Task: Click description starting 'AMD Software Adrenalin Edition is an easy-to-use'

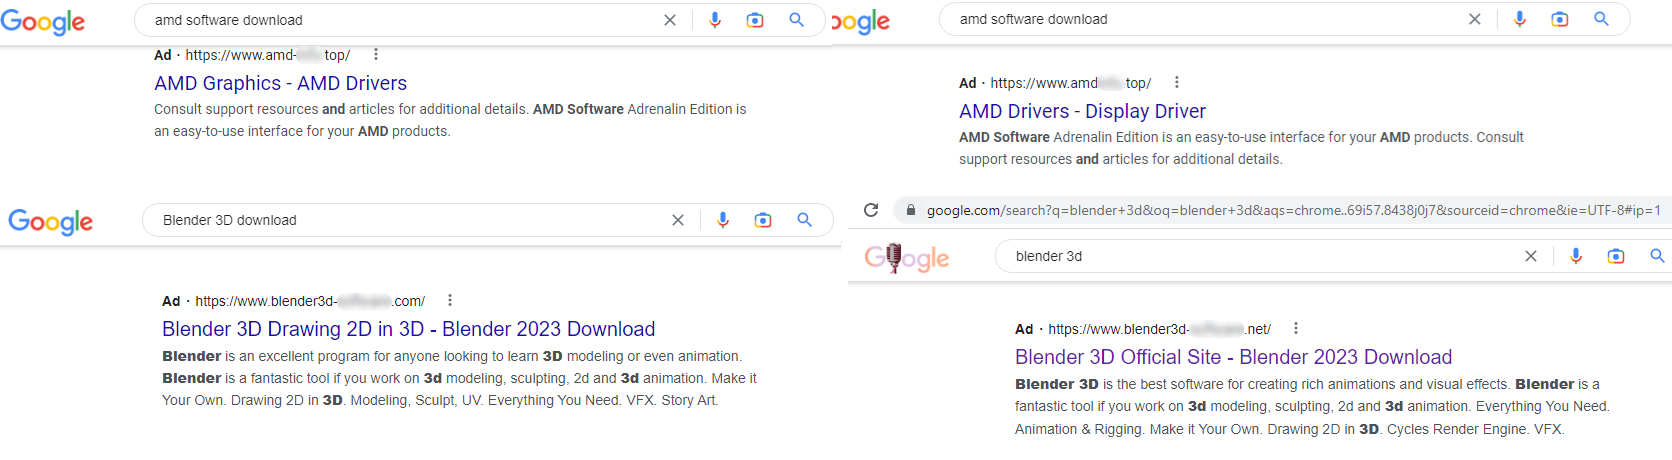Action: click(1241, 148)
